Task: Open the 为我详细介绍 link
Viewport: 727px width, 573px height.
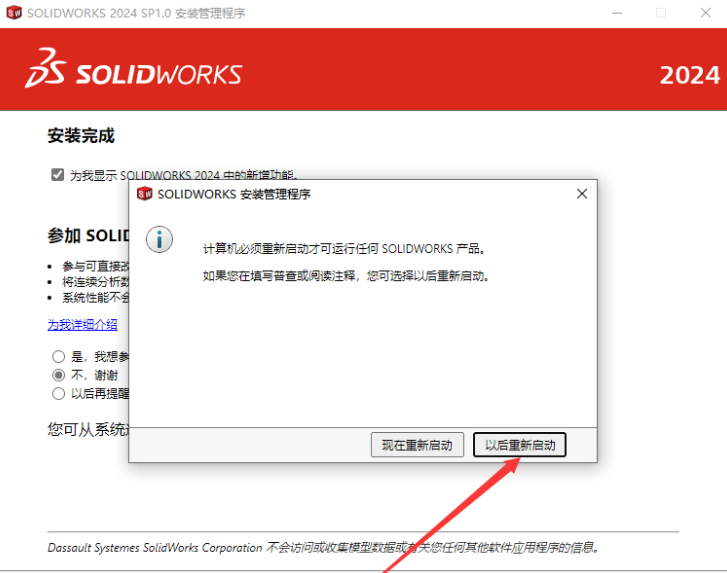Action: coord(82,324)
